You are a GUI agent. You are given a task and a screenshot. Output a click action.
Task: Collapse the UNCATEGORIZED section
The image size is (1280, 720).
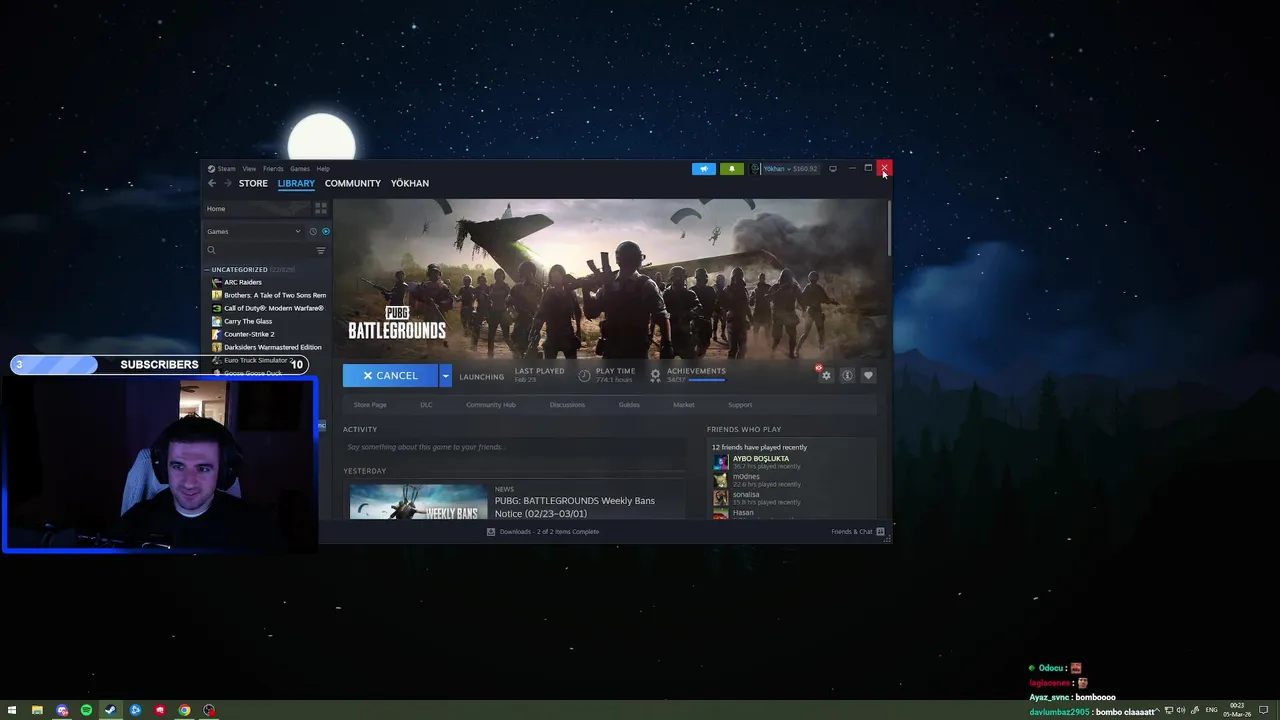point(207,270)
